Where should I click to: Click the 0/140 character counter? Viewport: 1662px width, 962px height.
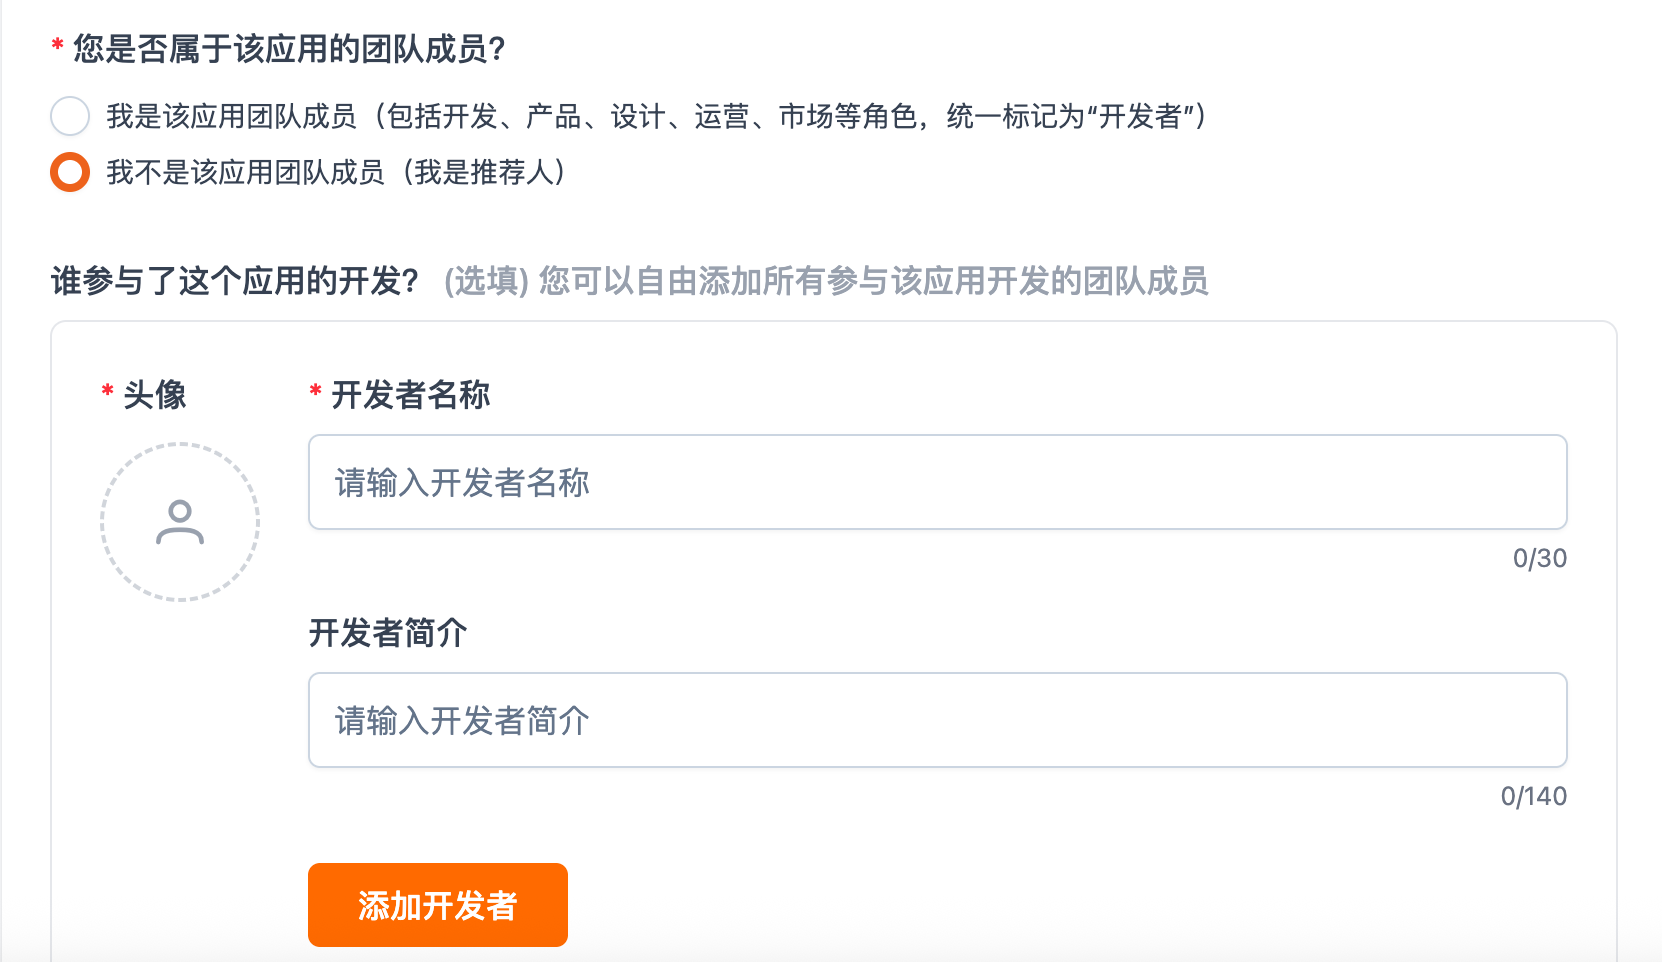click(1533, 796)
